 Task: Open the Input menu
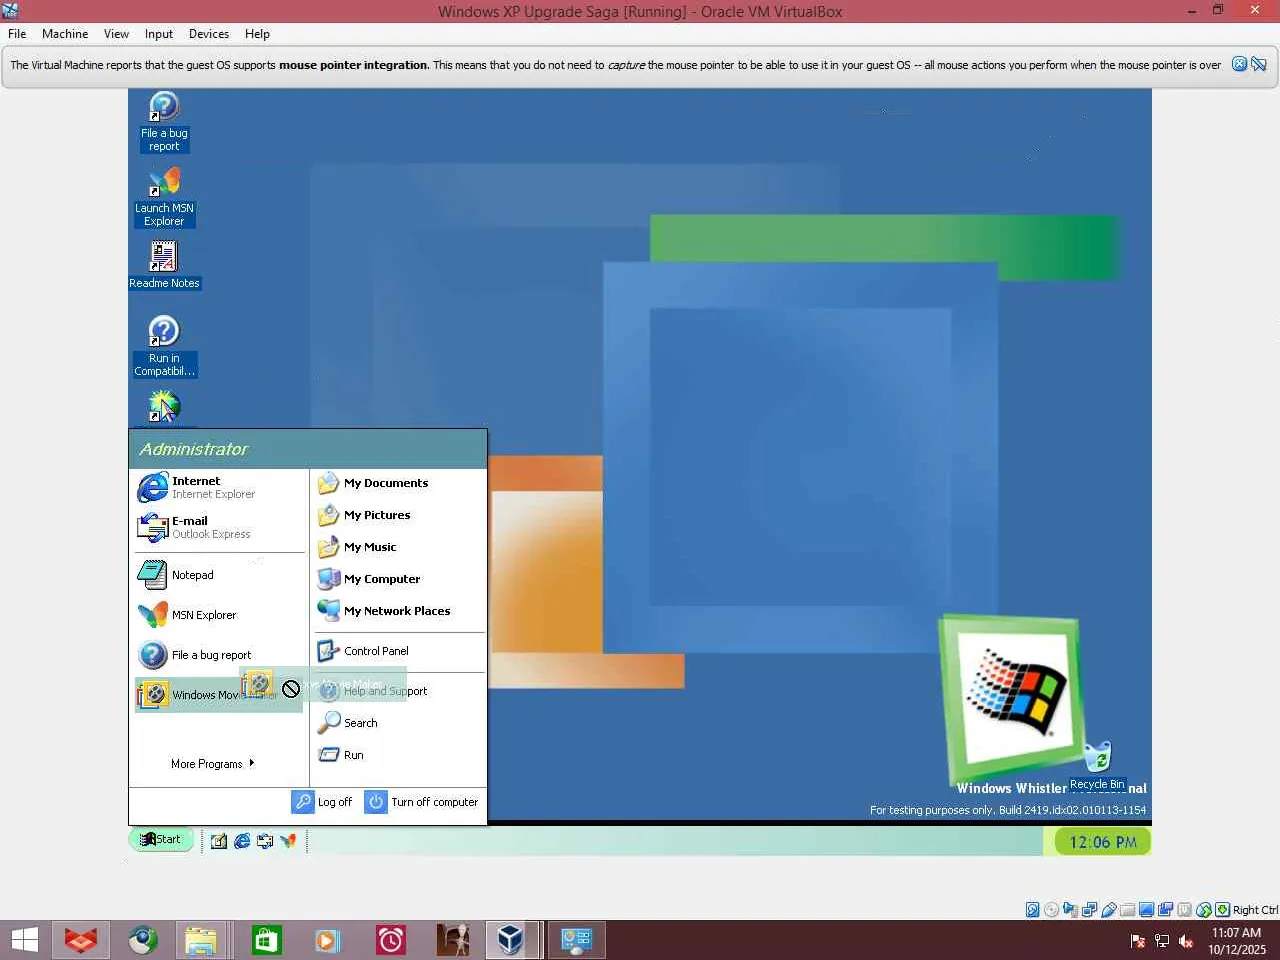click(x=159, y=34)
